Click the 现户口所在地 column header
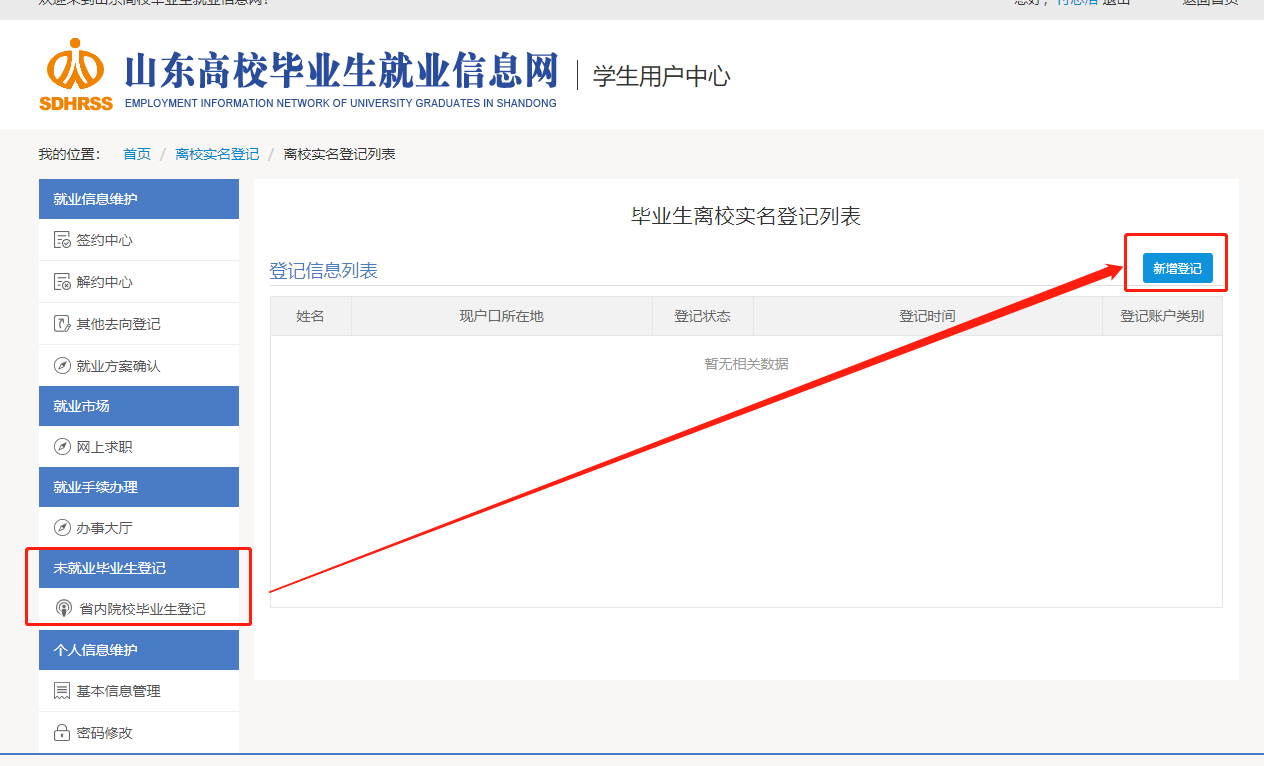 click(x=501, y=316)
